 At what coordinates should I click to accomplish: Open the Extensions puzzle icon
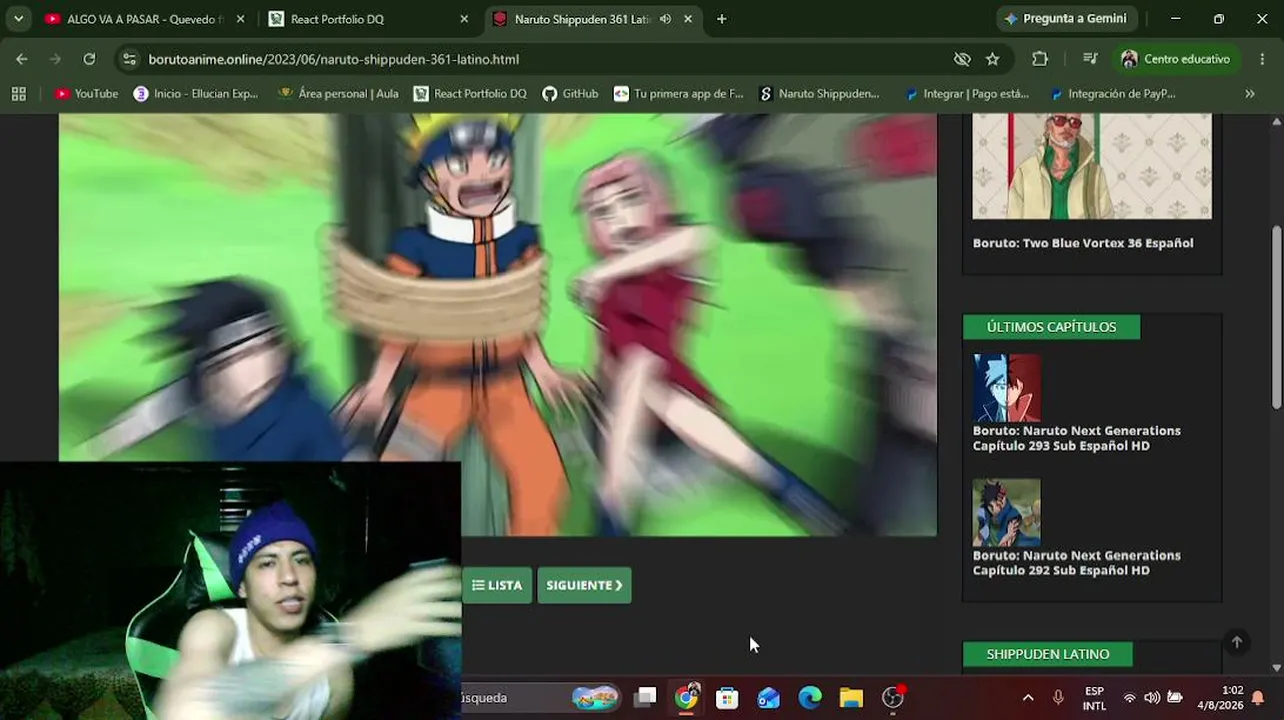[x=1040, y=59]
